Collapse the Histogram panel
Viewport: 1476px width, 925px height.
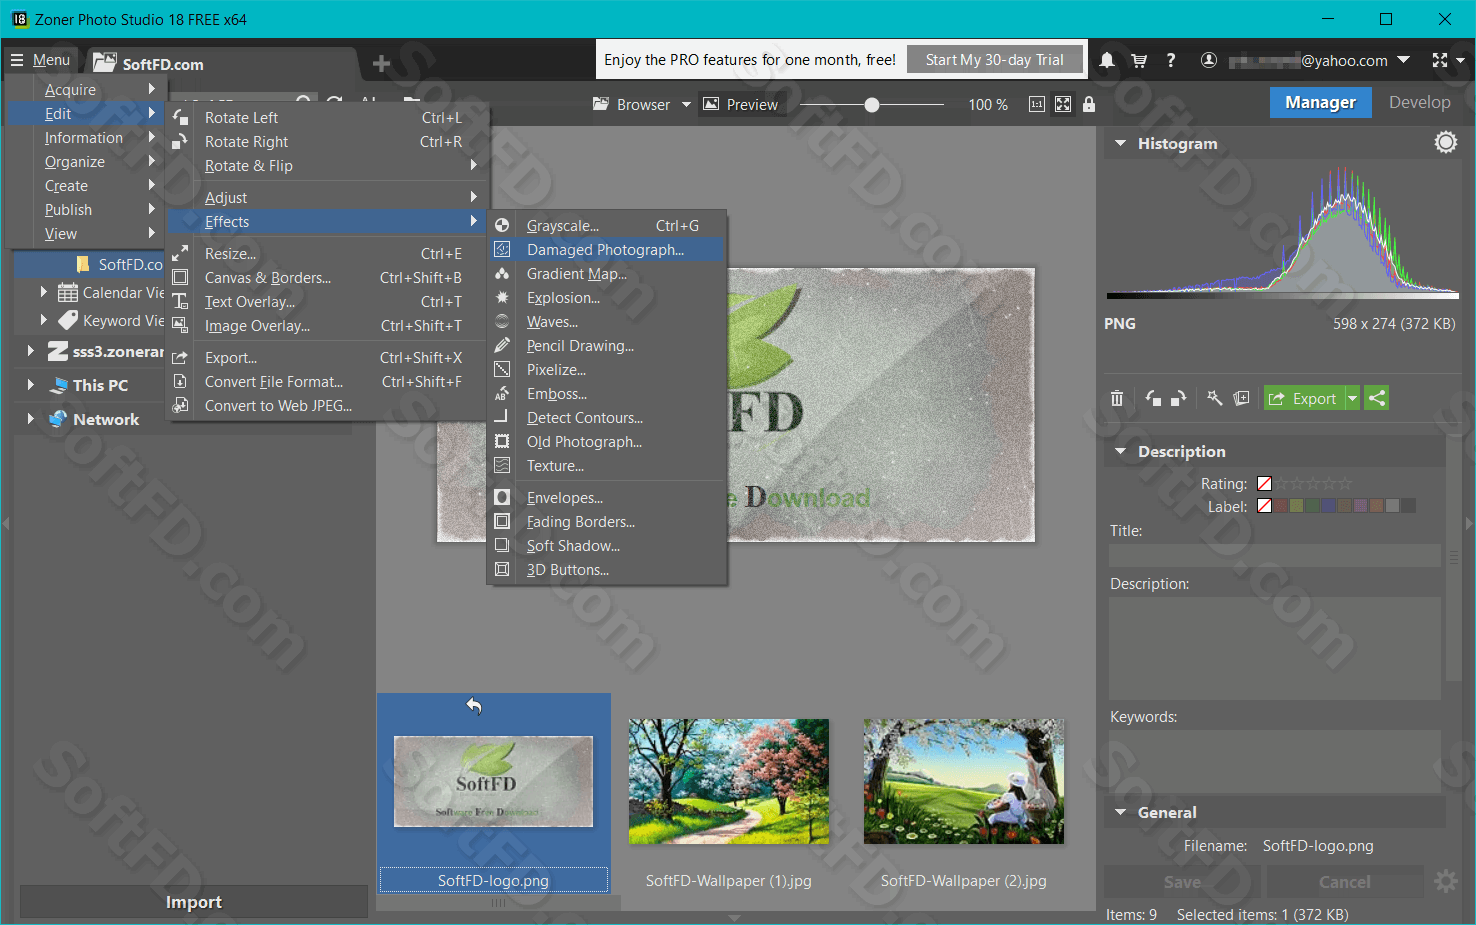point(1120,143)
